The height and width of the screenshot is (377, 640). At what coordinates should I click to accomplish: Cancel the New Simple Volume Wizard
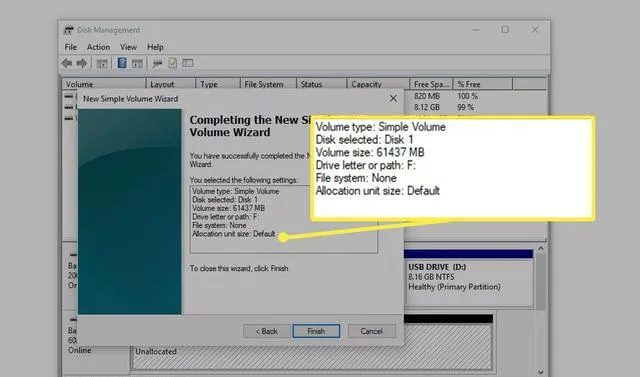click(371, 331)
